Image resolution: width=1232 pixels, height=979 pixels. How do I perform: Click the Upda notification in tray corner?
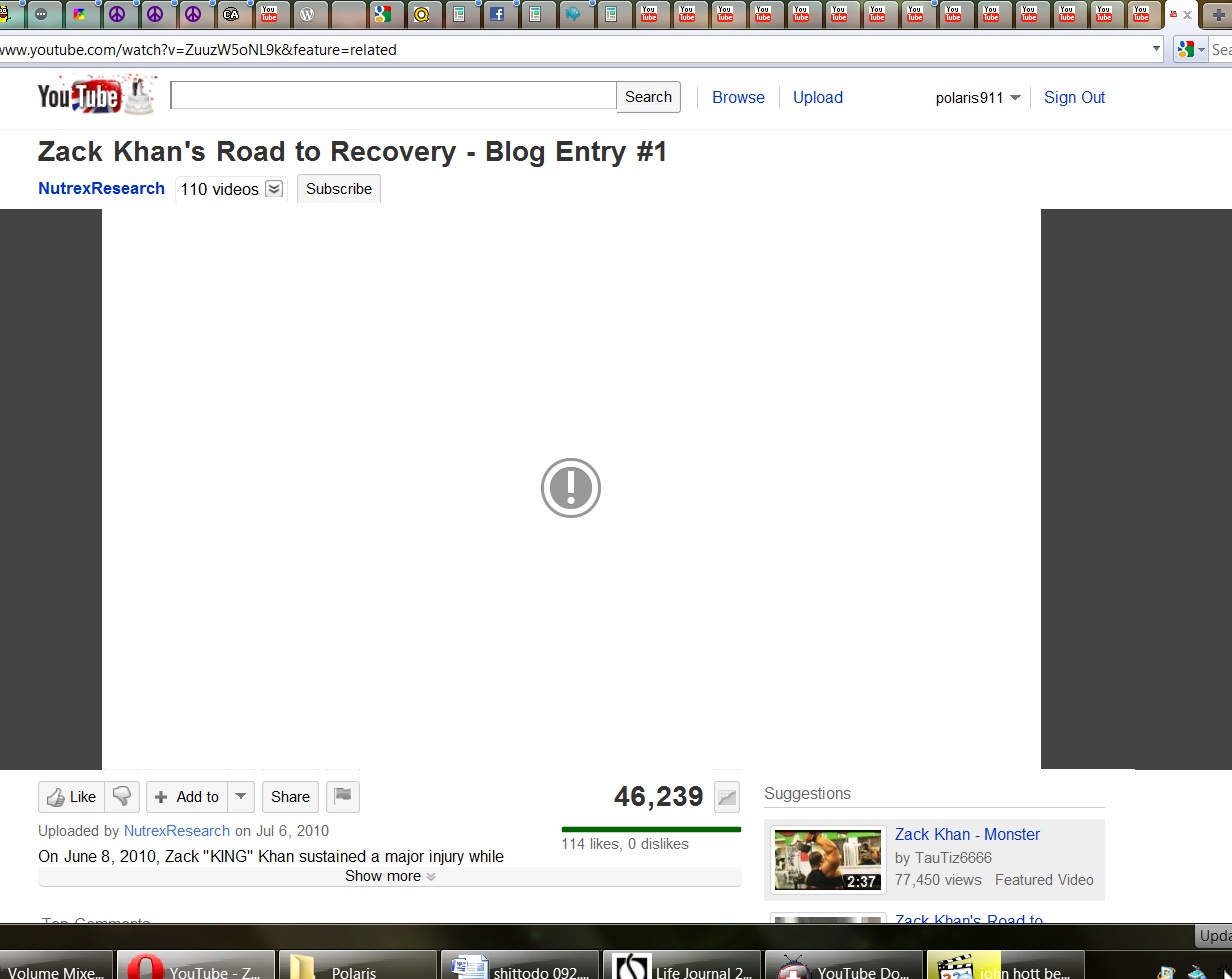tap(1214, 936)
